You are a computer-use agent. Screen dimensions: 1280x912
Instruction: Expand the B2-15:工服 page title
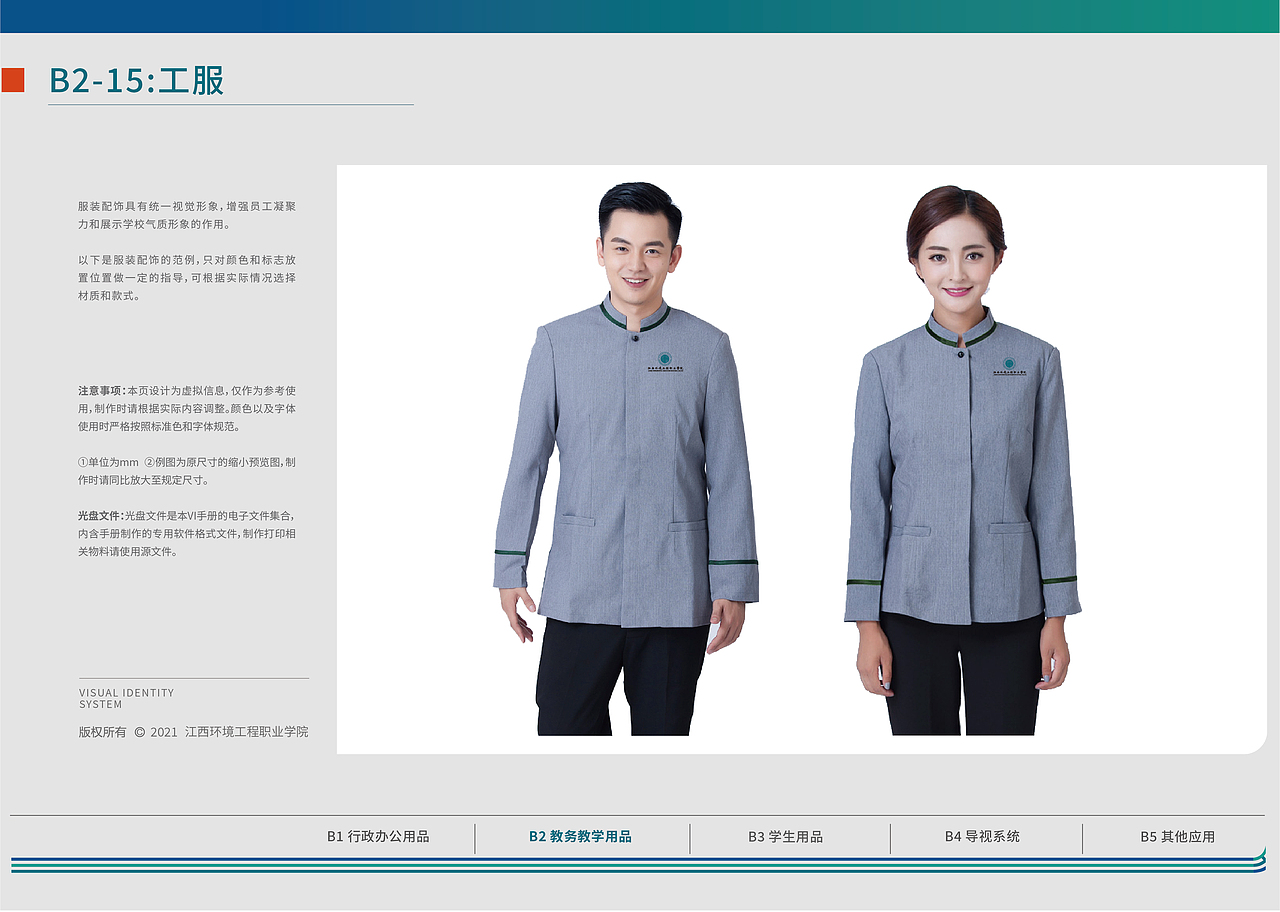click(x=139, y=80)
